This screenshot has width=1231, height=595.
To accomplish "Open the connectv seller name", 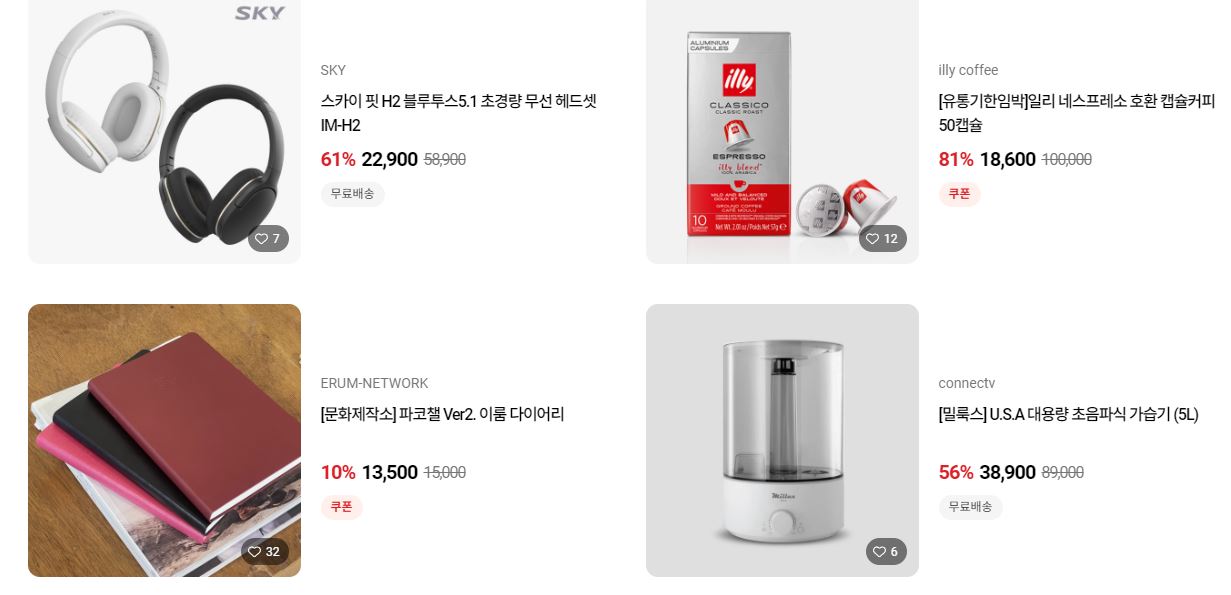I will [x=966, y=383].
